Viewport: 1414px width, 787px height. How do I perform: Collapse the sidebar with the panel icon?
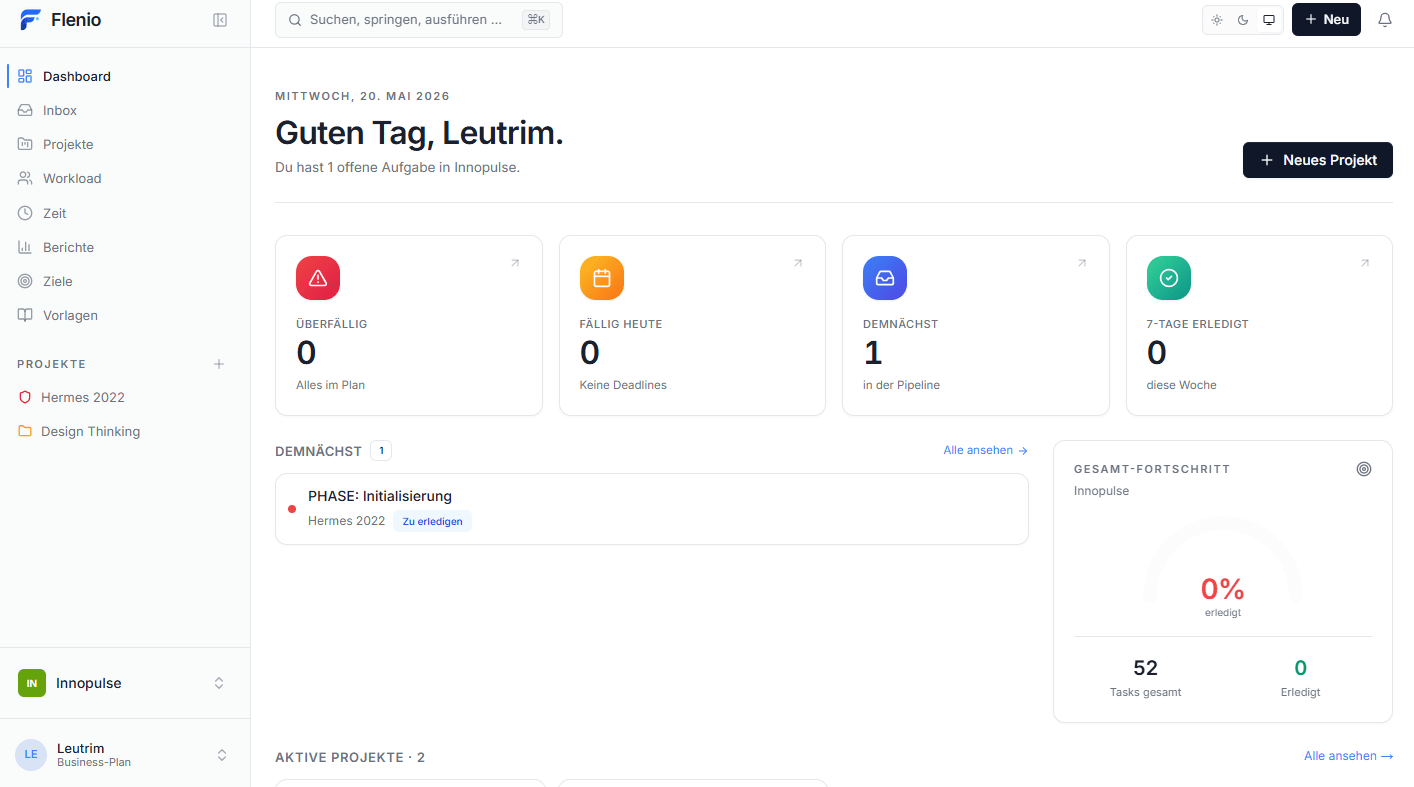pyautogui.click(x=220, y=20)
